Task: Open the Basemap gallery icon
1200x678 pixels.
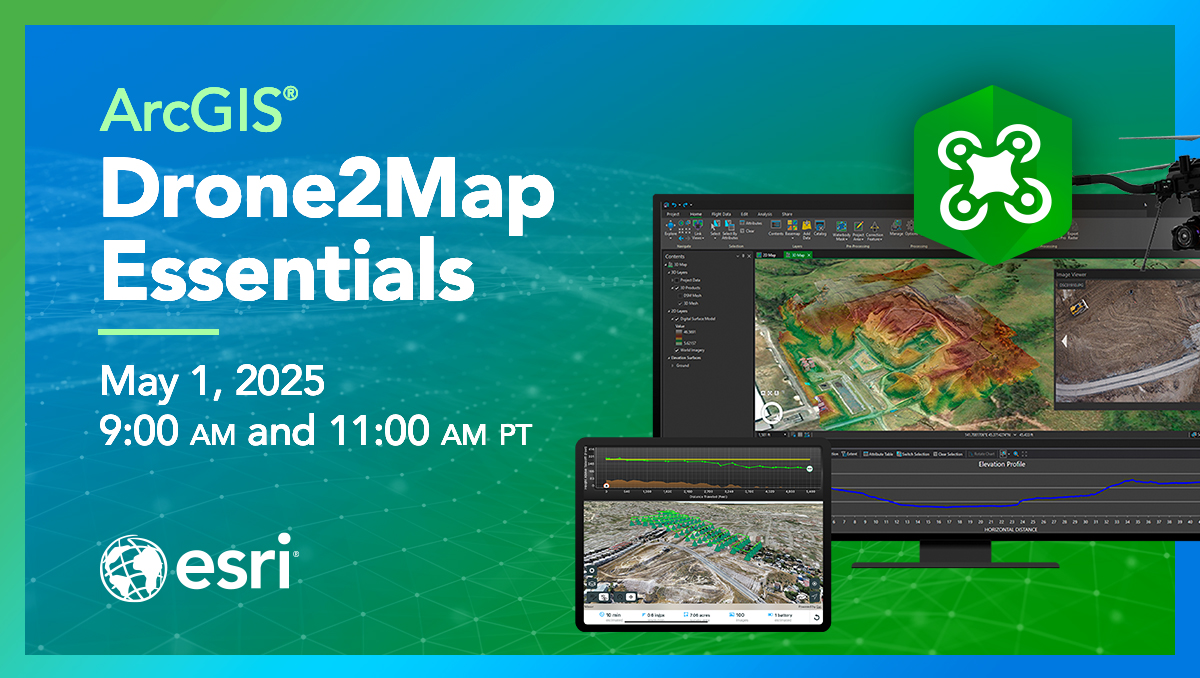Action: click(x=792, y=228)
